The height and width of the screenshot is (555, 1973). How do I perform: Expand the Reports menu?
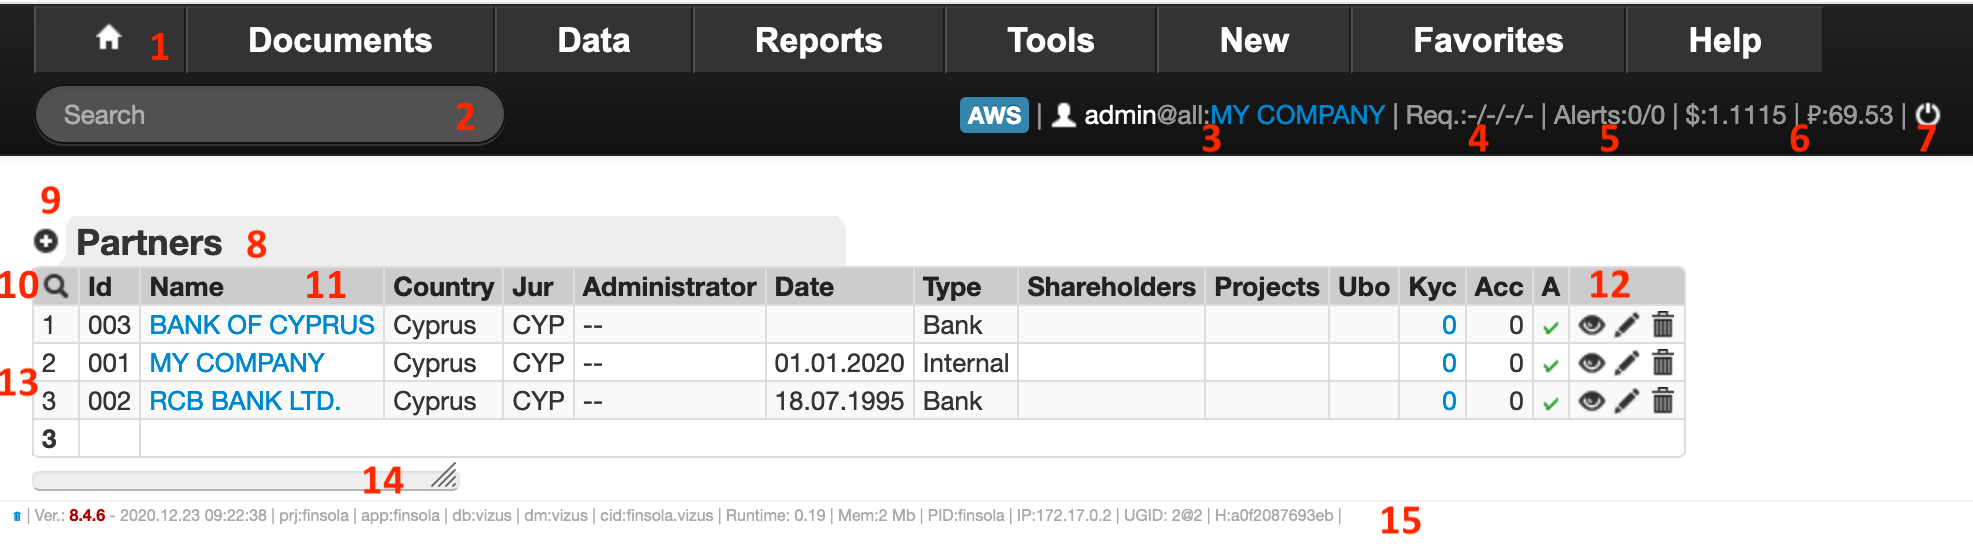(818, 40)
